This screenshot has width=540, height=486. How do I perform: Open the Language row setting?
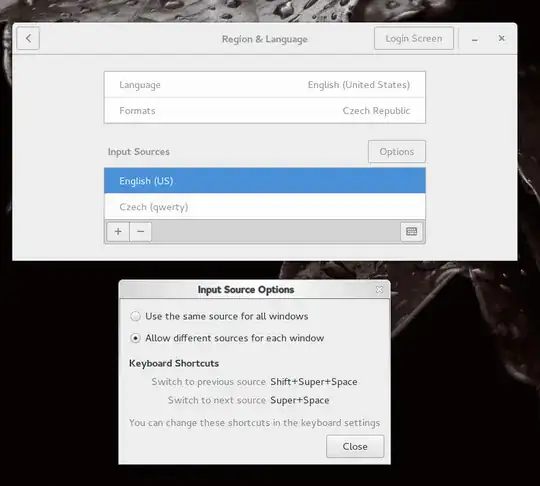pyautogui.click(x=265, y=85)
